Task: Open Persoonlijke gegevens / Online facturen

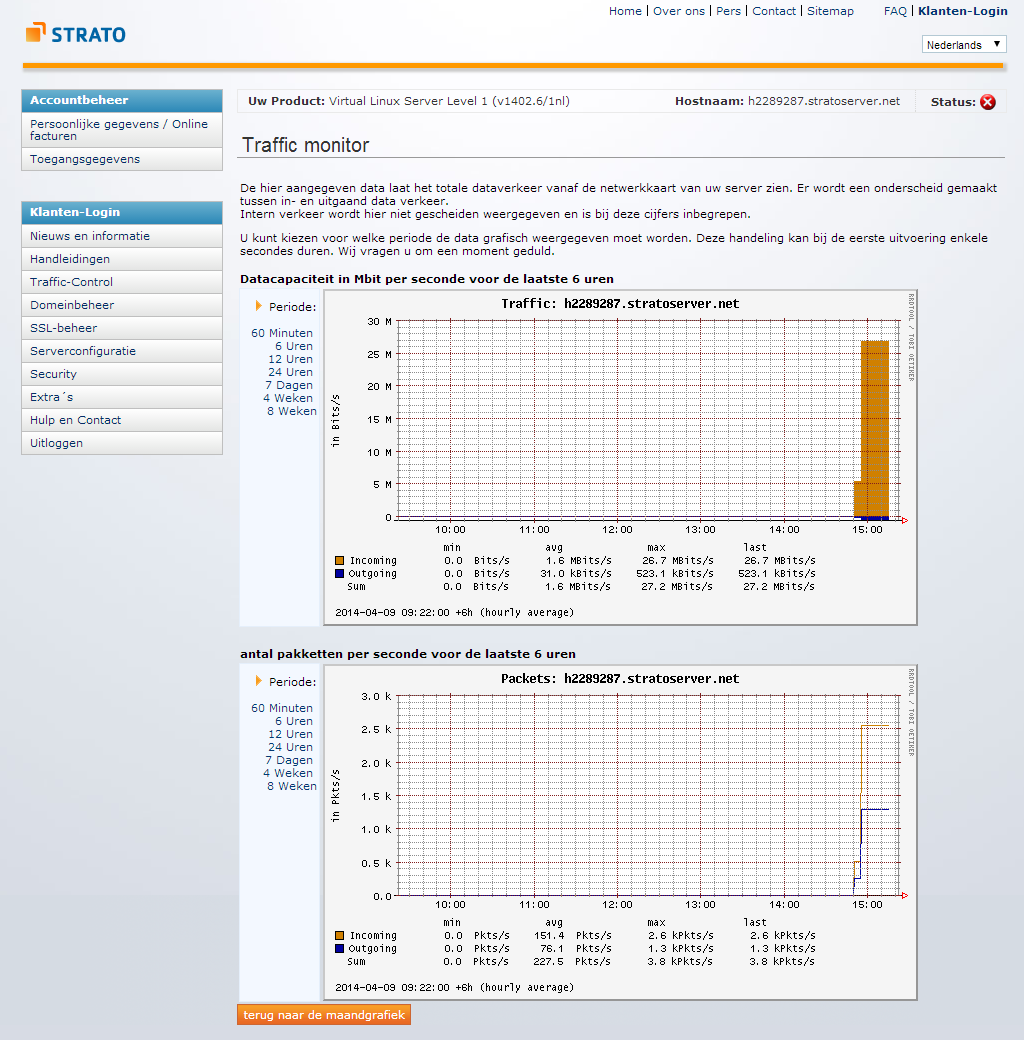Action: [119, 130]
